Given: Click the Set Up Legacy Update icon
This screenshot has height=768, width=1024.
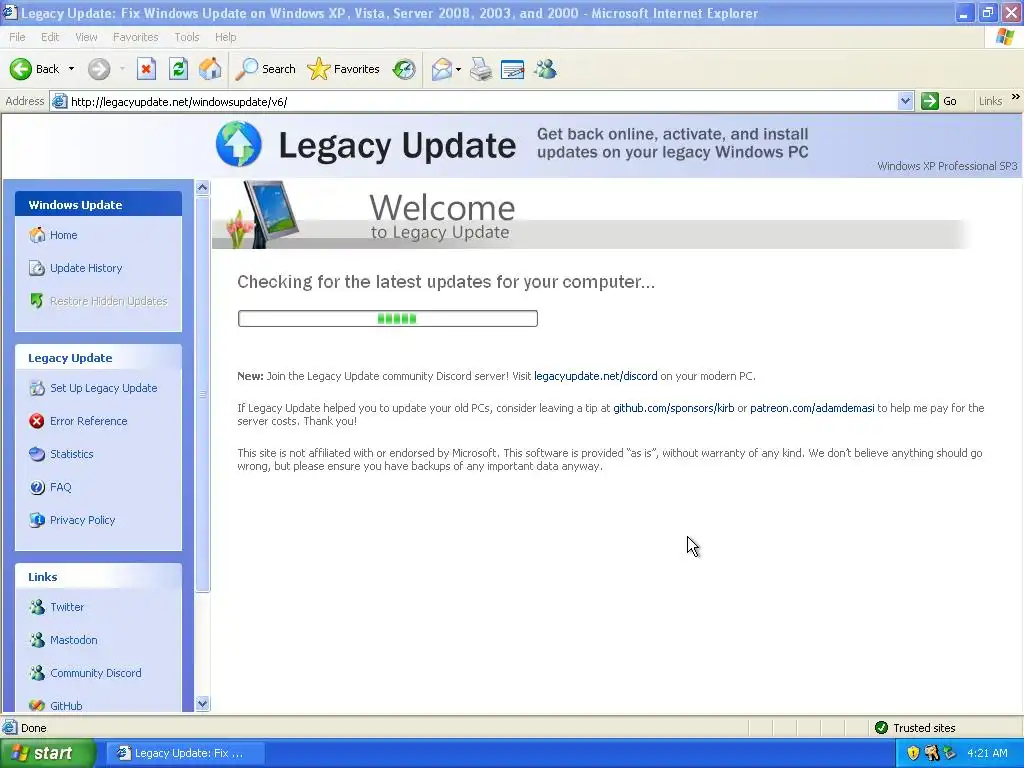Looking at the screenshot, I should [x=37, y=388].
